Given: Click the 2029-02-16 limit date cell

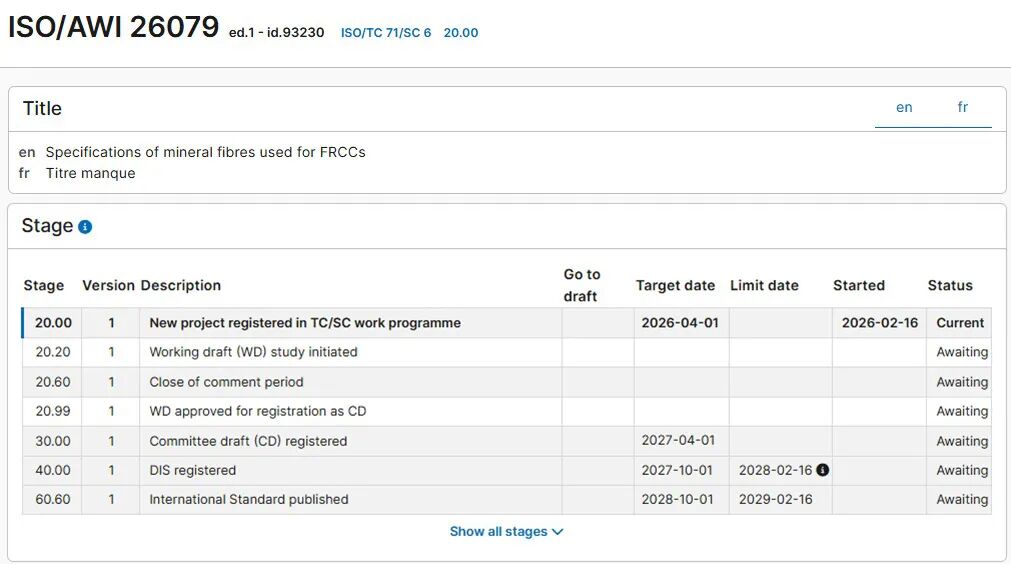Looking at the screenshot, I should tap(775, 499).
